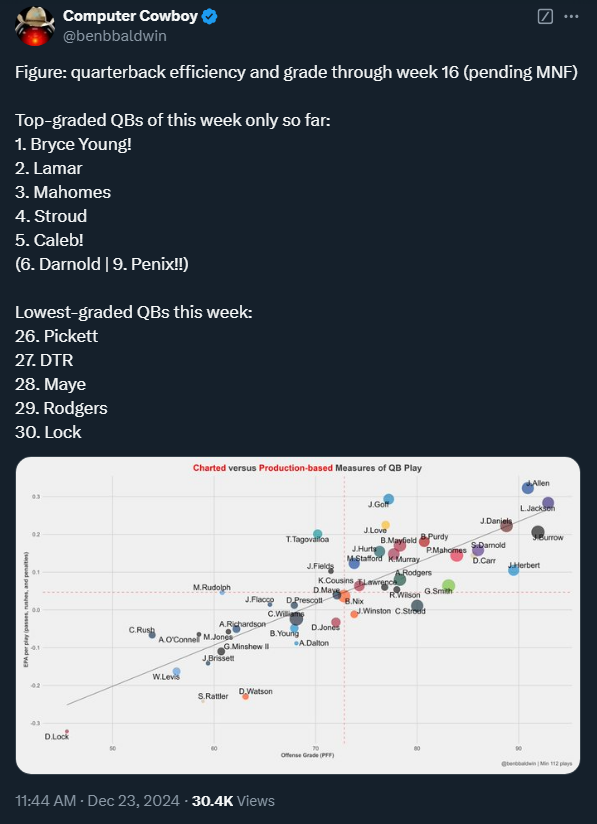Click the J.Herbert blue bubble

[513, 570]
